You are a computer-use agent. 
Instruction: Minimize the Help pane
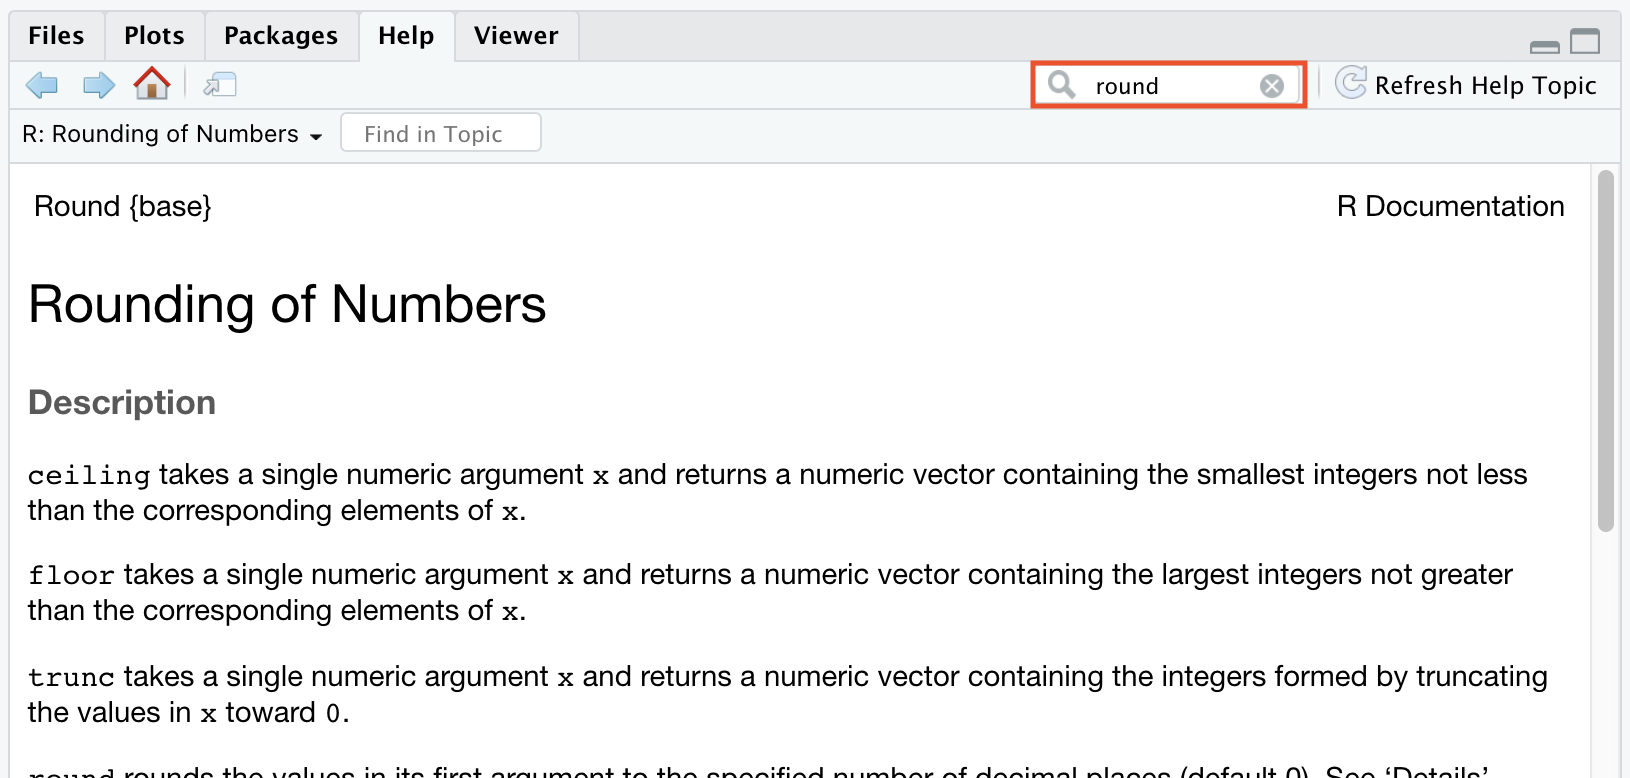(1544, 46)
